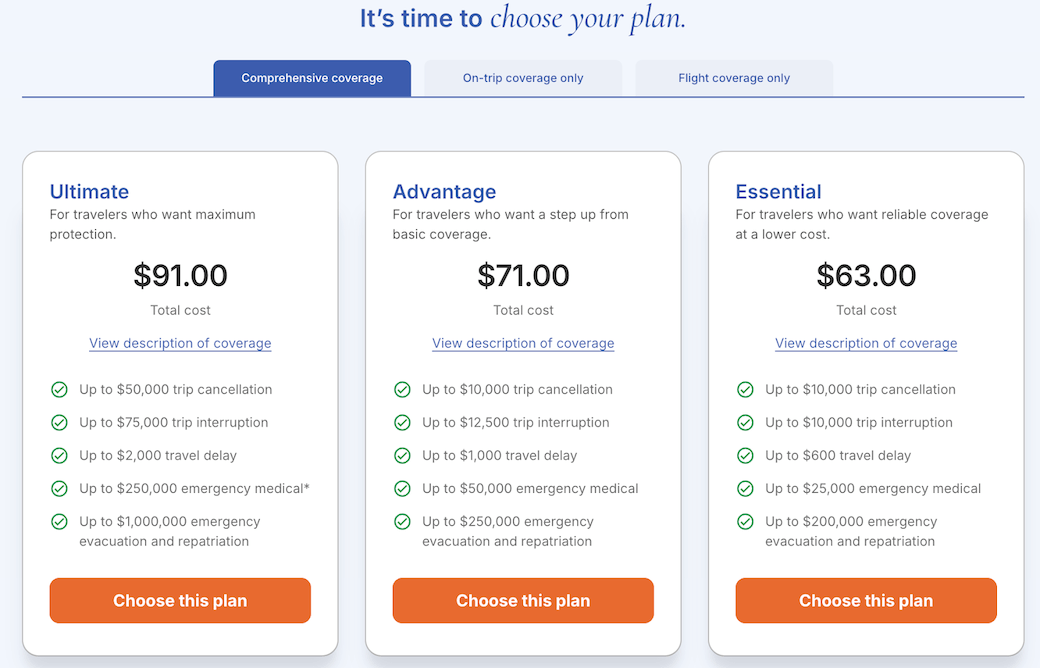
Task: Click checkmark beside Essential $200,000 emergency evacuation
Action: click(x=745, y=521)
